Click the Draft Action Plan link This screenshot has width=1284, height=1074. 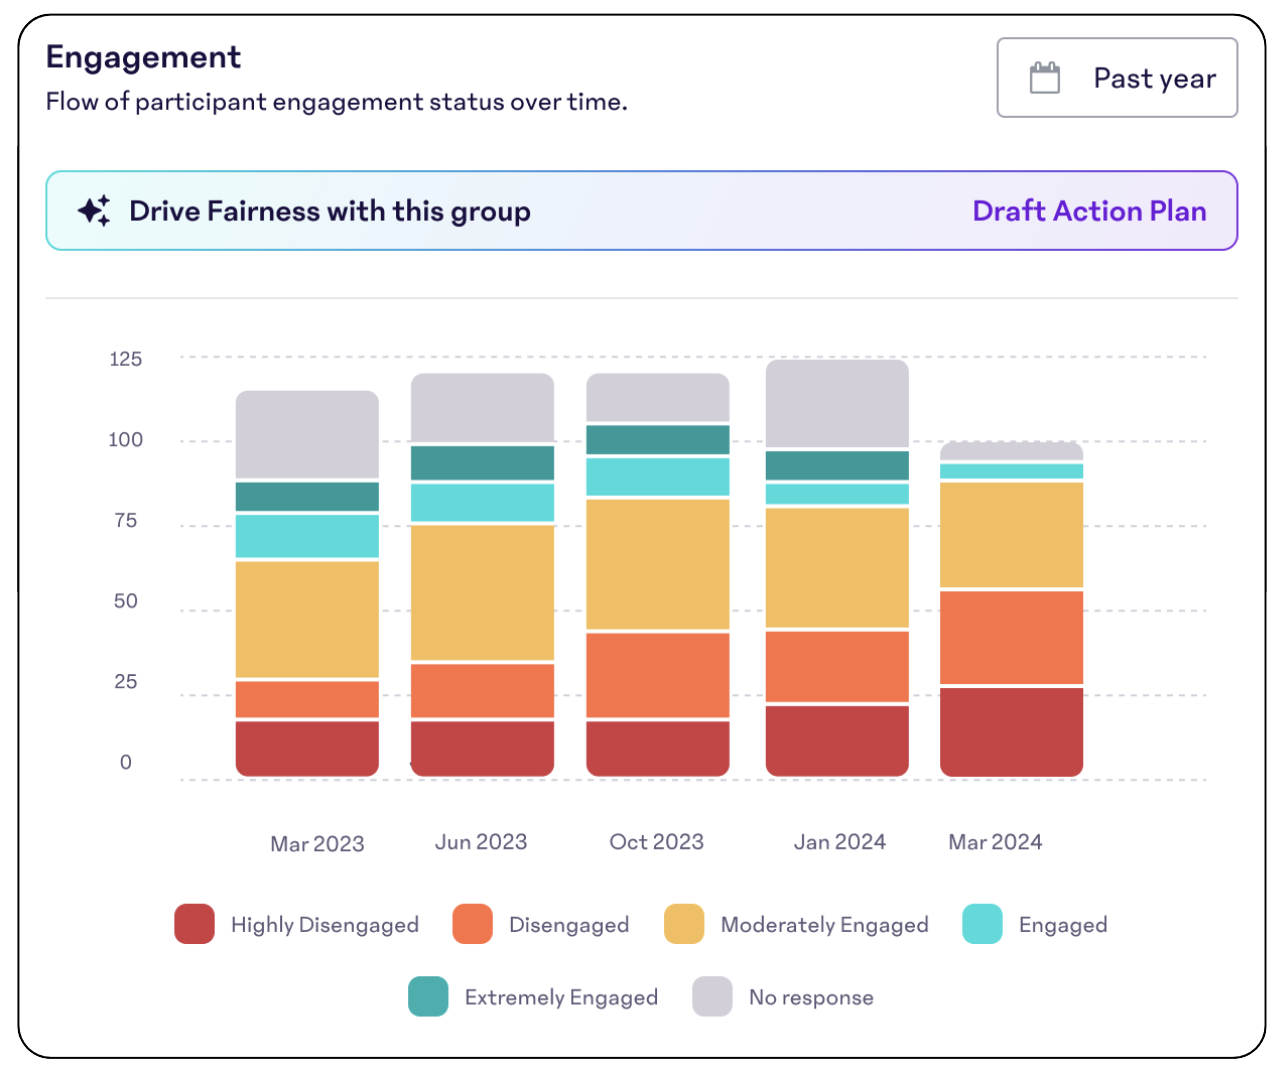1091,210
